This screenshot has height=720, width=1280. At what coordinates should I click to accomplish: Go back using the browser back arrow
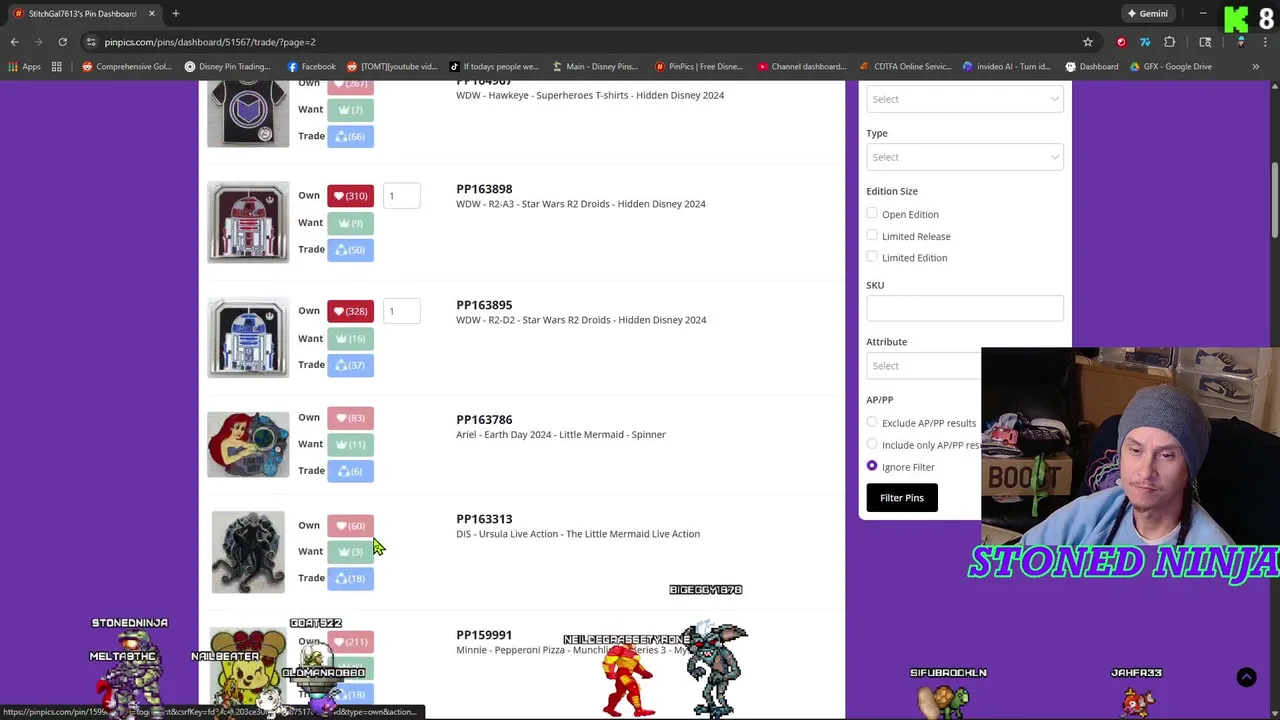click(x=14, y=42)
